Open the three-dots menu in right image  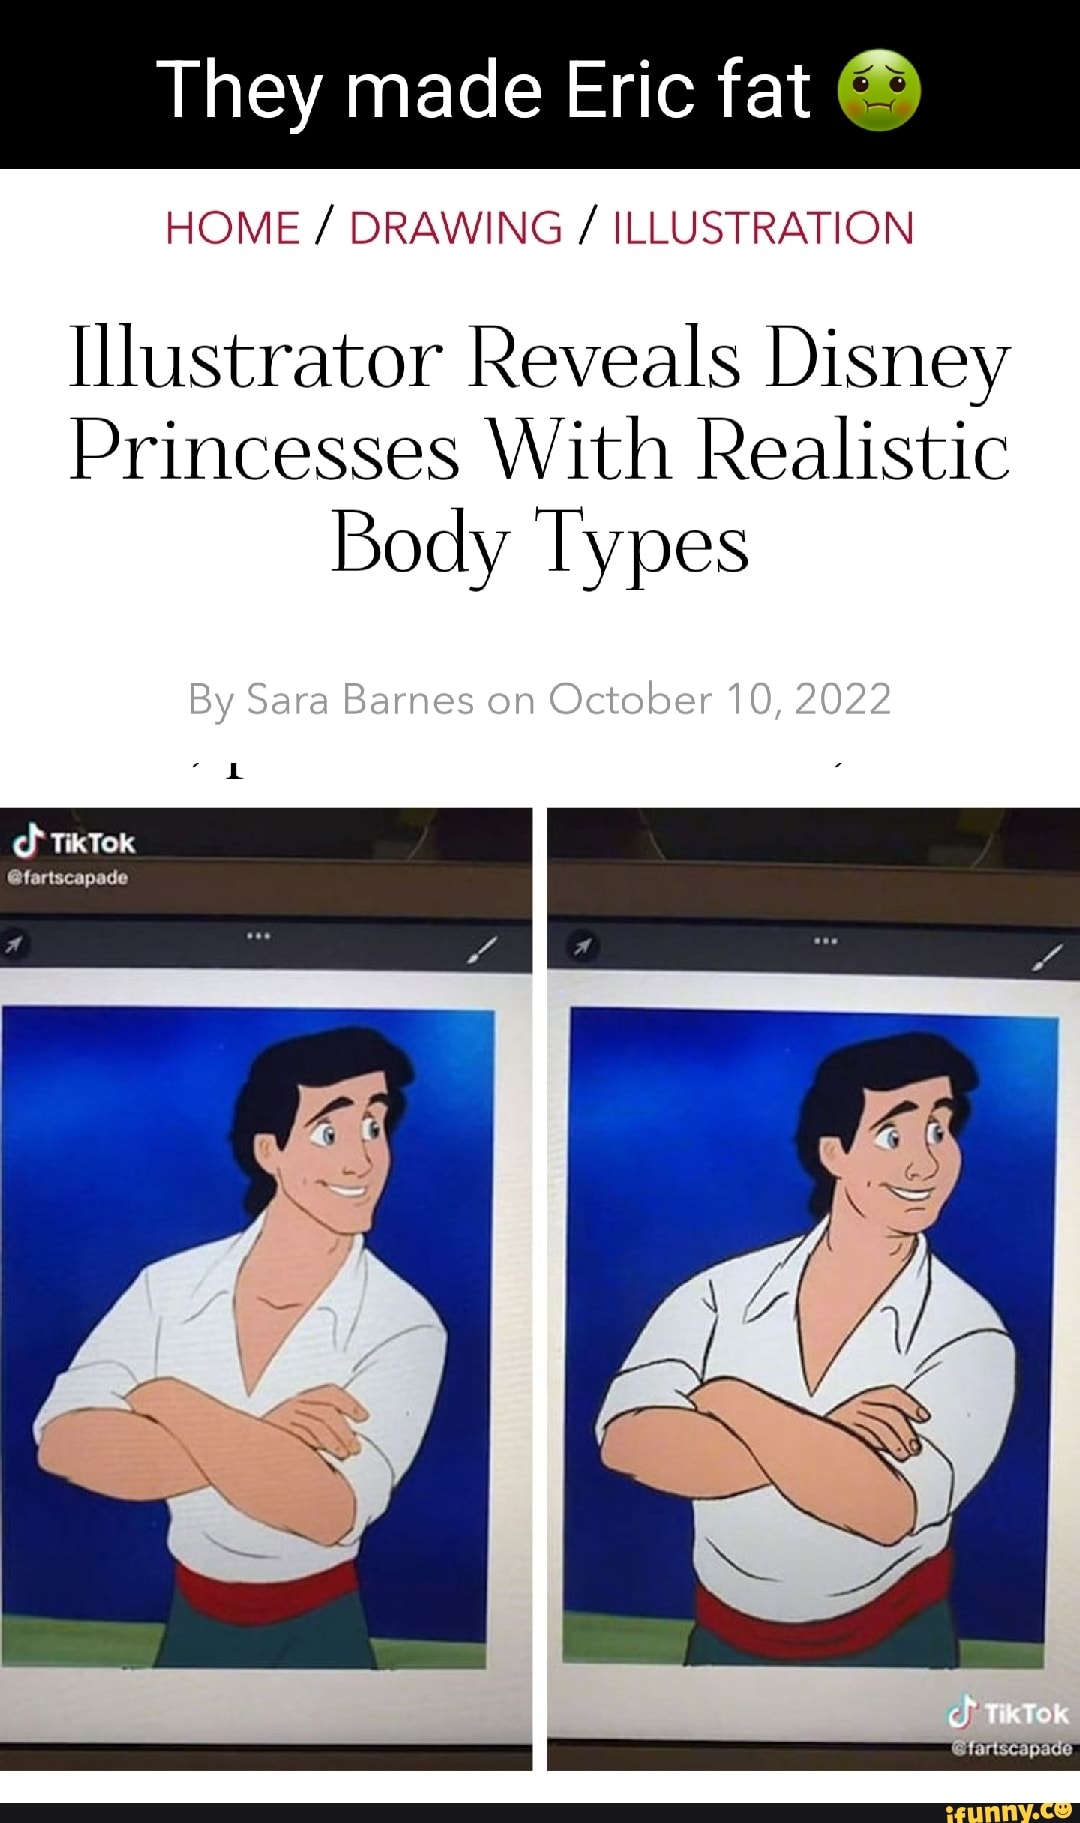tap(825, 941)
